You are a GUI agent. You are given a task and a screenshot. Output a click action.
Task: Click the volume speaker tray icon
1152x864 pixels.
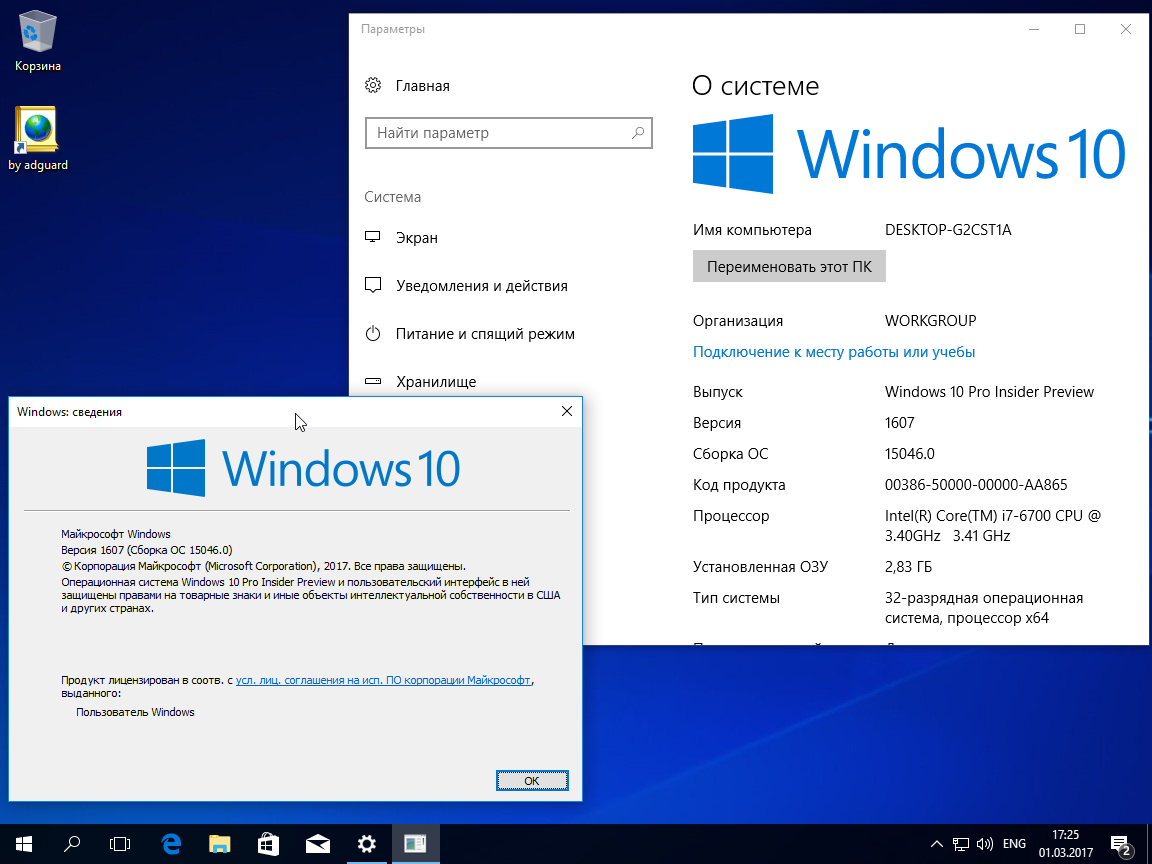click(x=984, y=844)
